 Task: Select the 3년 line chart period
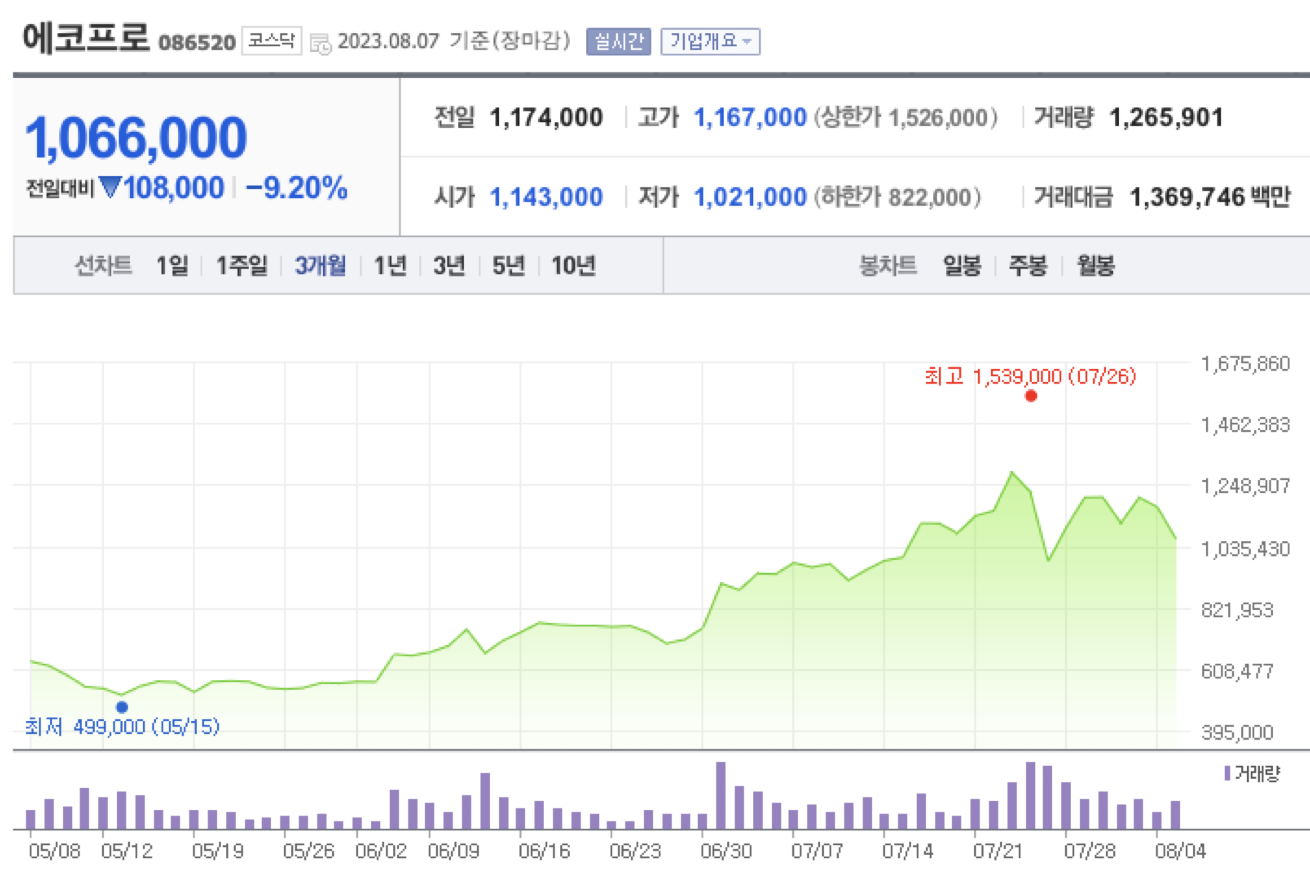coord(448,266)
